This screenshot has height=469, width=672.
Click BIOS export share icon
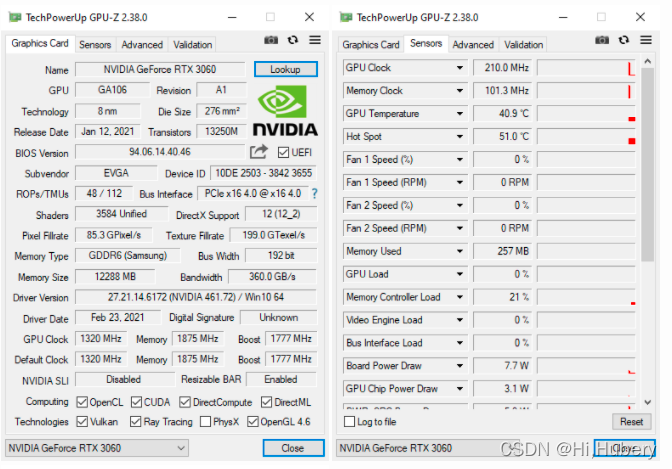(259, 152)
